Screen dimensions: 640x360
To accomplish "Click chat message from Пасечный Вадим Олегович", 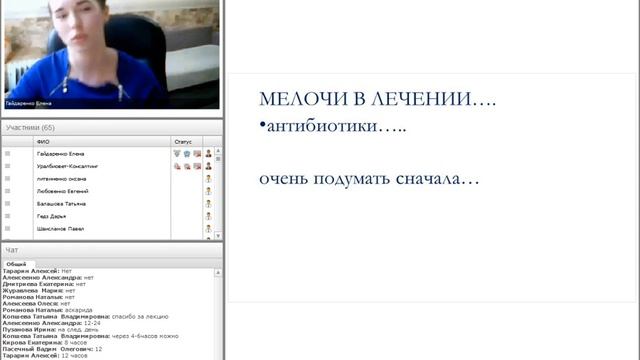I will (x=52, y=349).
